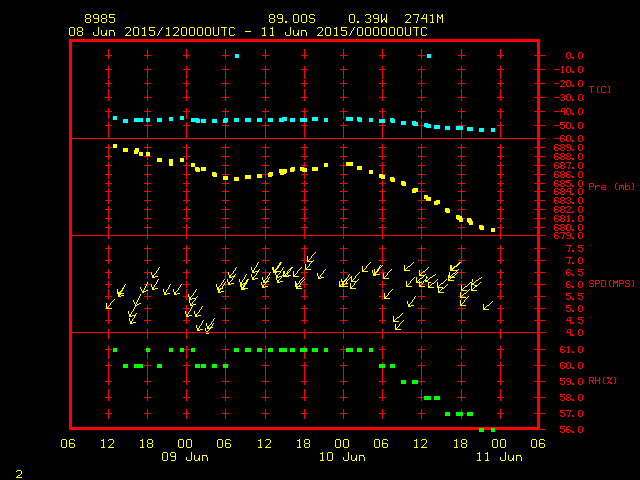Click the latitude value 89.00S
This screenshot has width=640, height=480.
click(292, 19)
